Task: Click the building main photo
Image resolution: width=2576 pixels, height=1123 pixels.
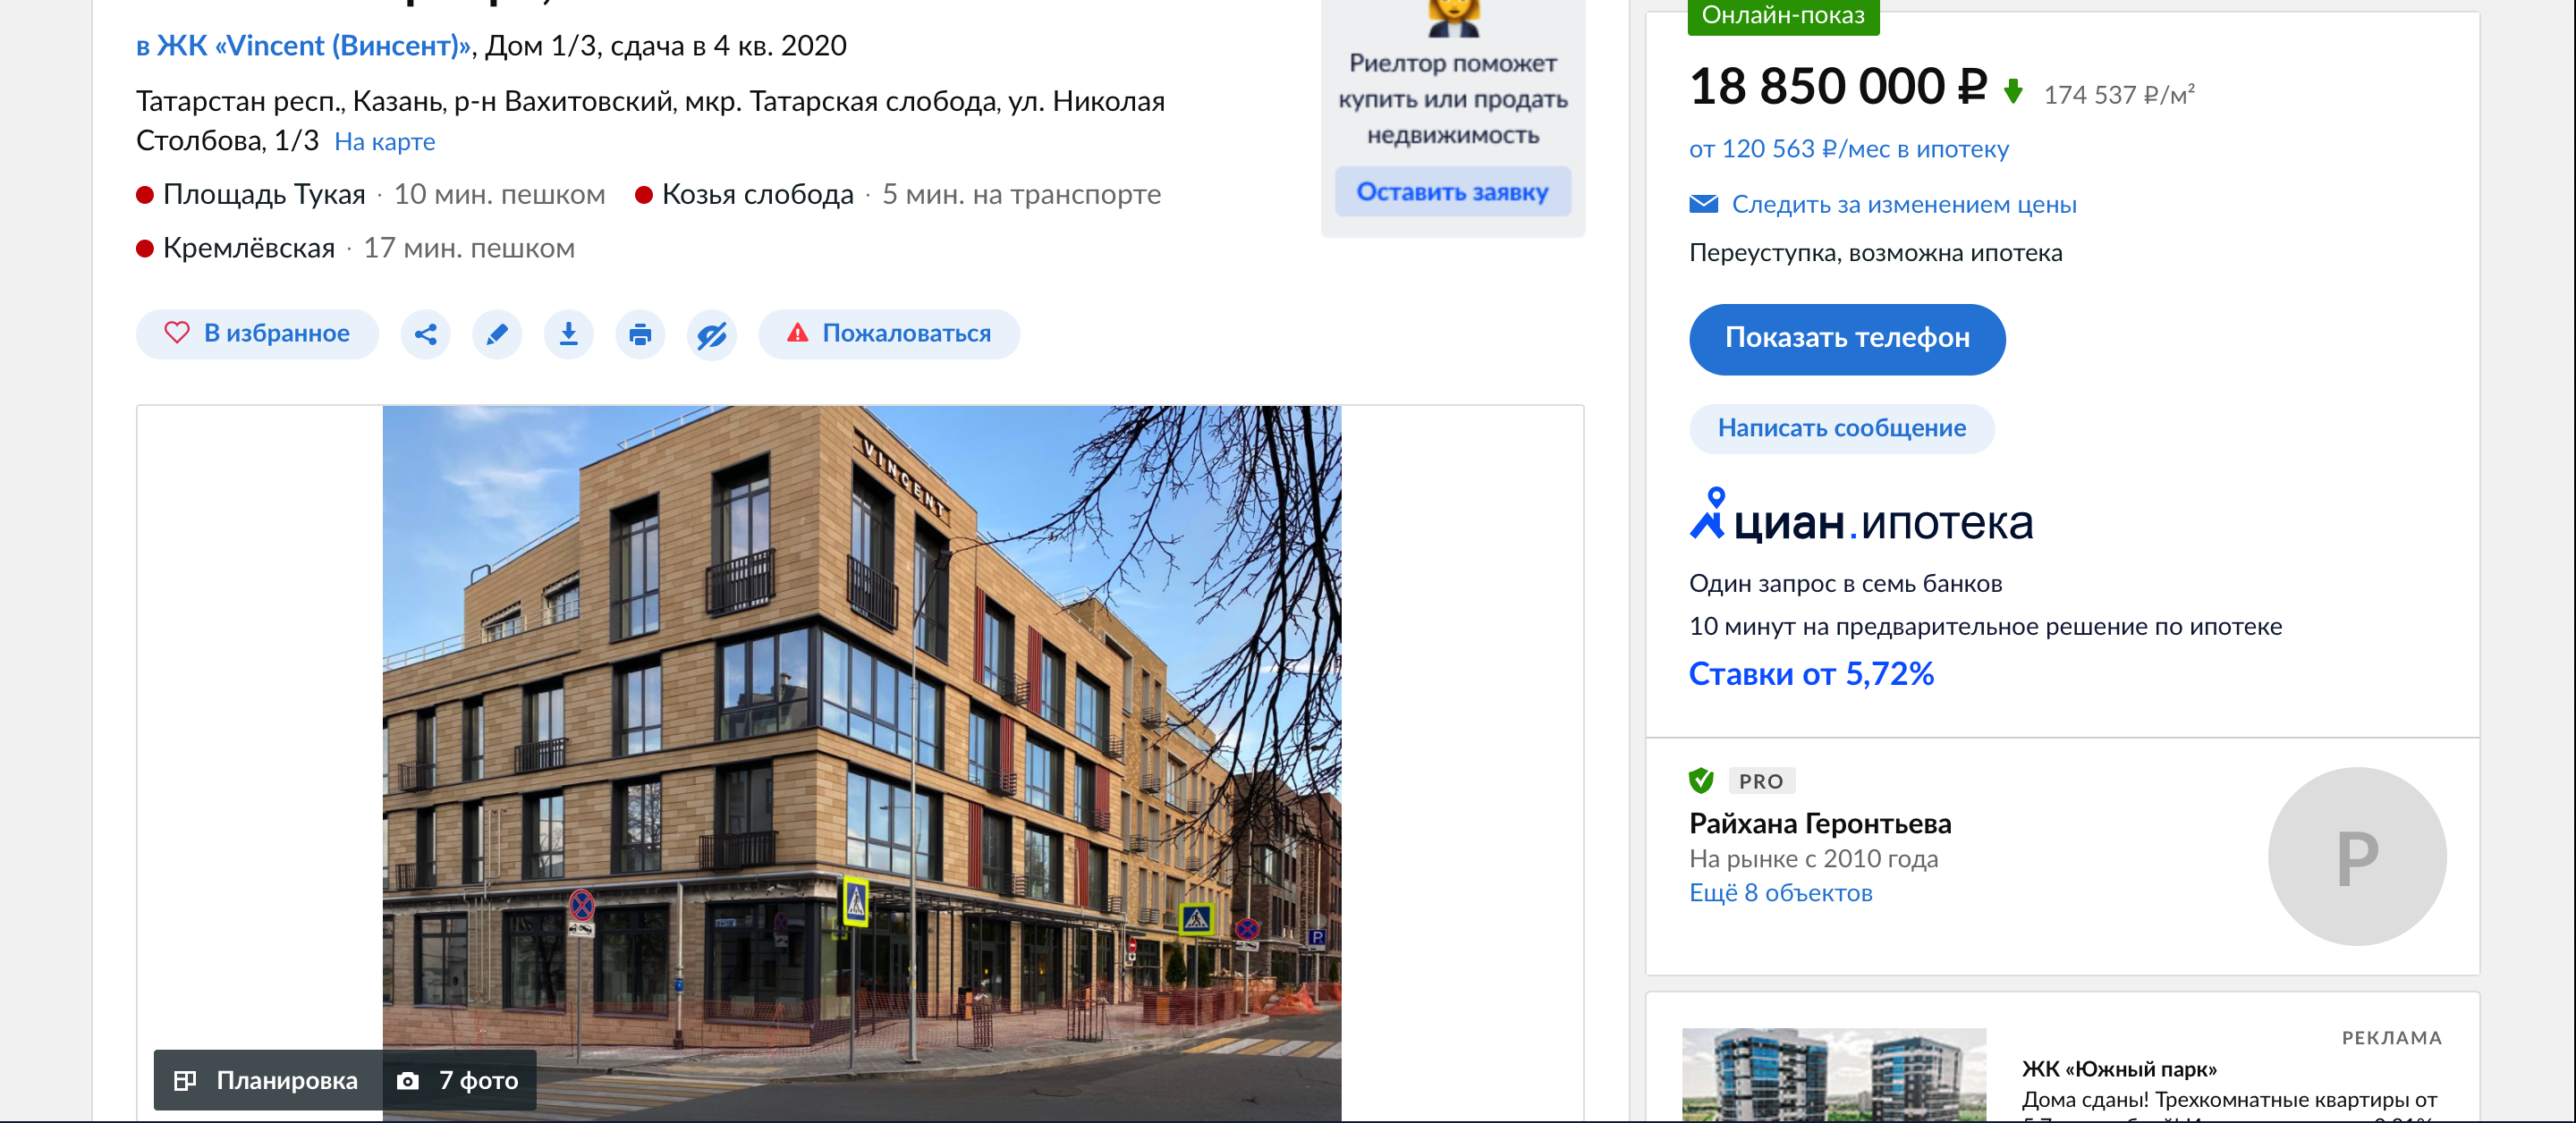Action: 861,762
